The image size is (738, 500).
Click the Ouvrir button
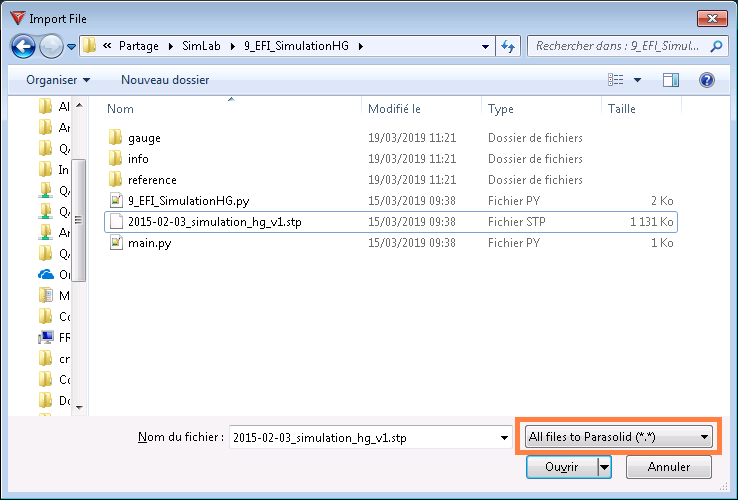pos(561,467)
